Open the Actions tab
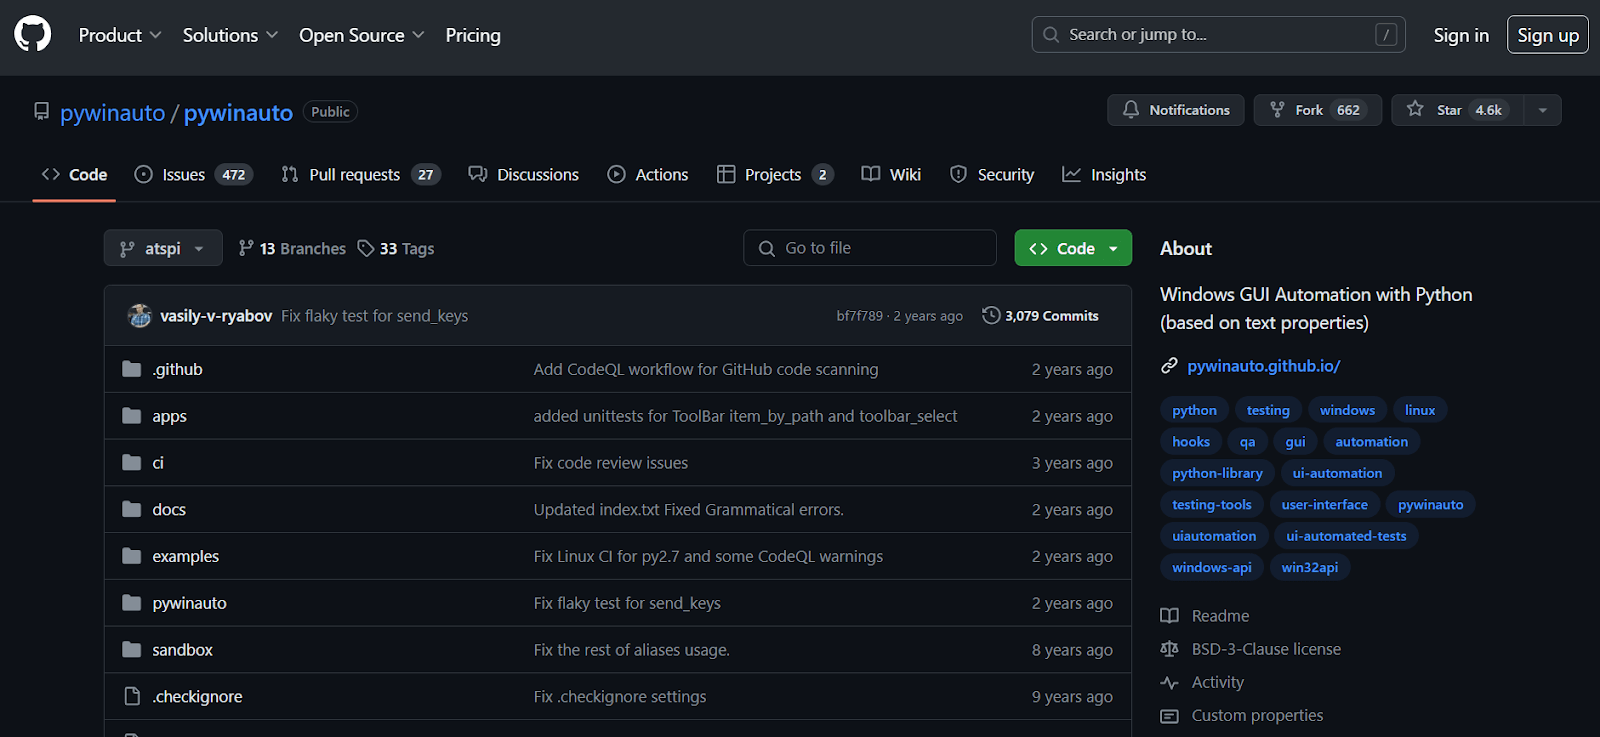Screen dimensions: 1600x737 (x=647, y=174)
